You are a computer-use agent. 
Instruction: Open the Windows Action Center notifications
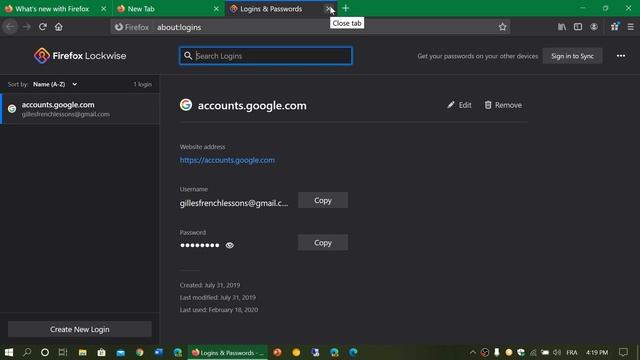coord(623,352)
